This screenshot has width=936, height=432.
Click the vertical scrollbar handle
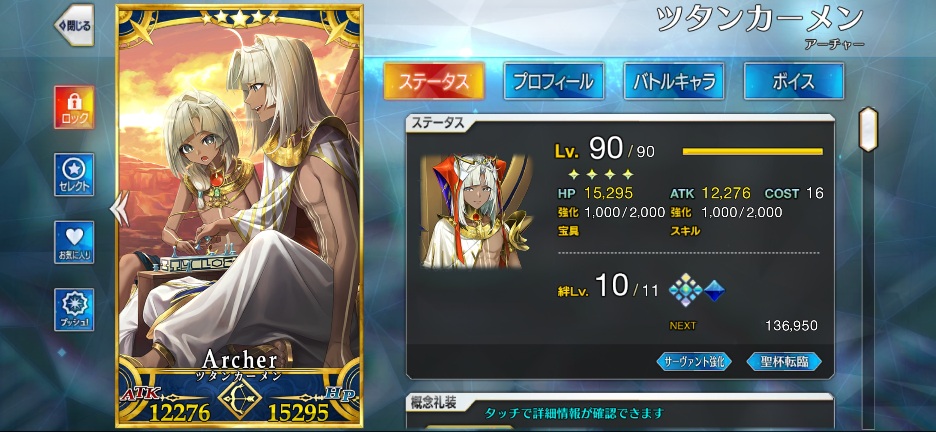(x=868, y=129)
